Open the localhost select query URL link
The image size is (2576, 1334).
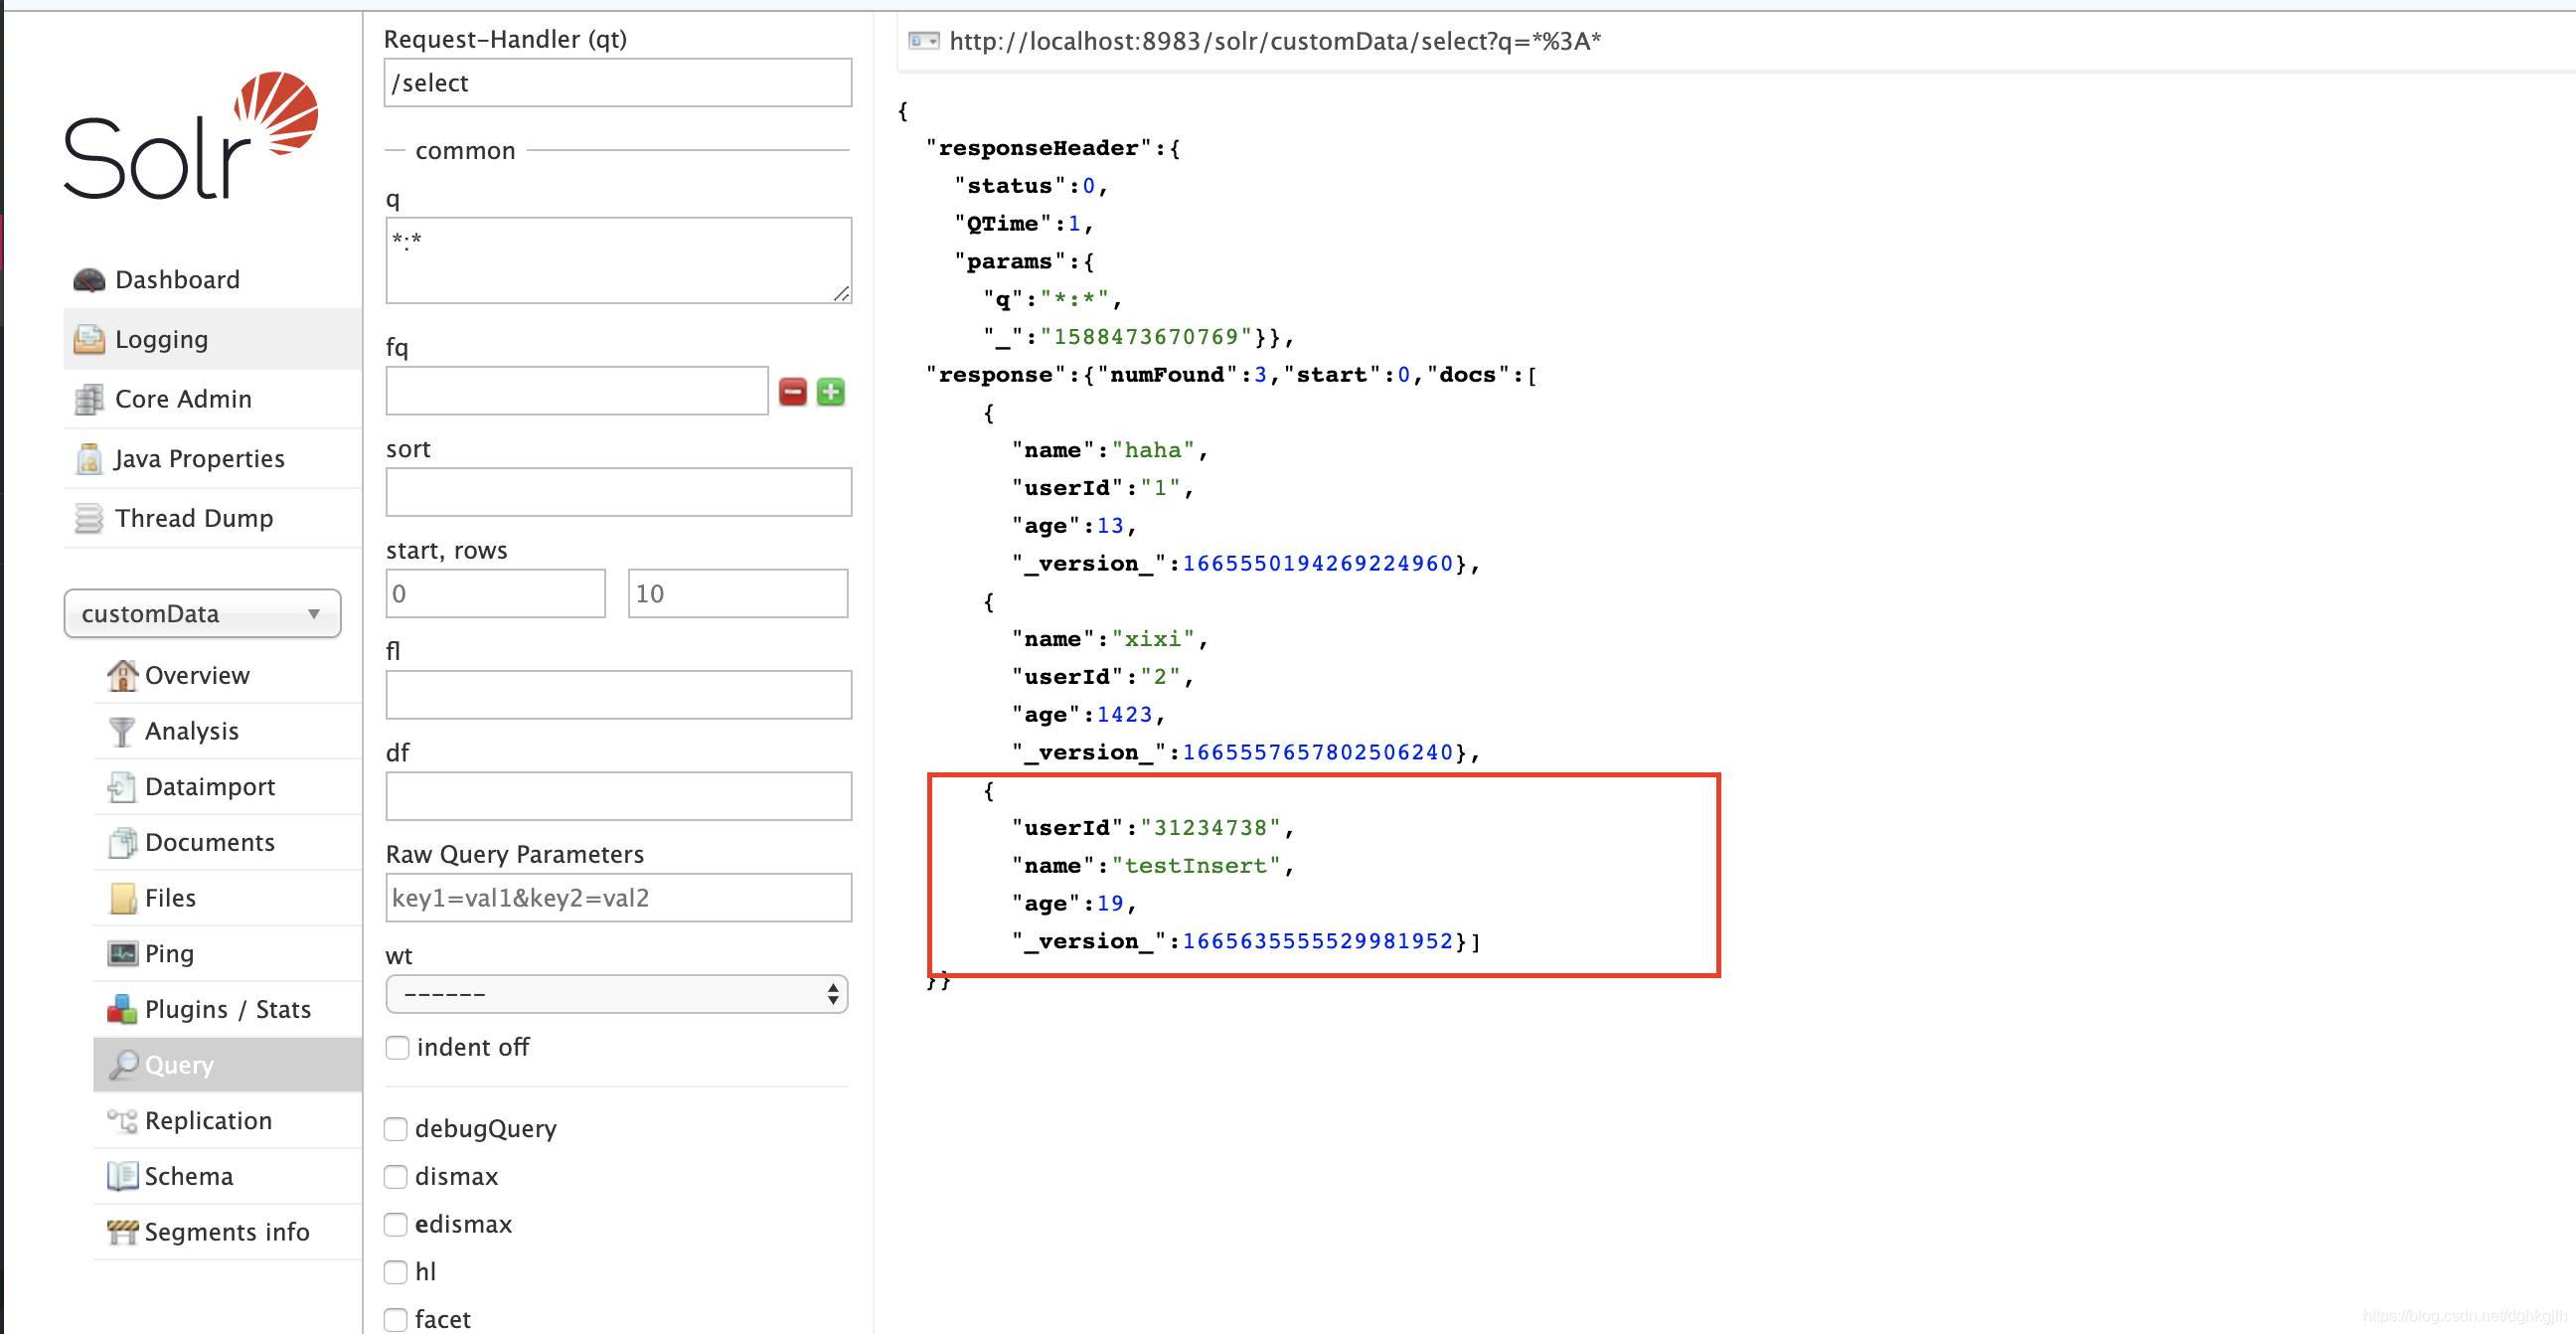coord(1274,41)
